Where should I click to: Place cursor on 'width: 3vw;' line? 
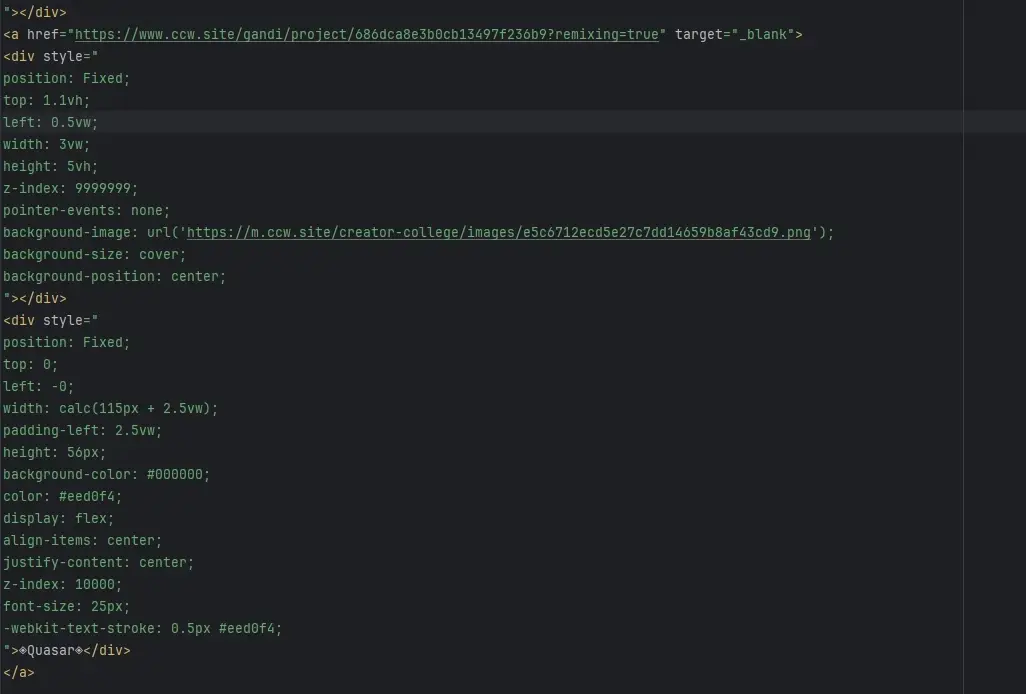pos(46,145)
